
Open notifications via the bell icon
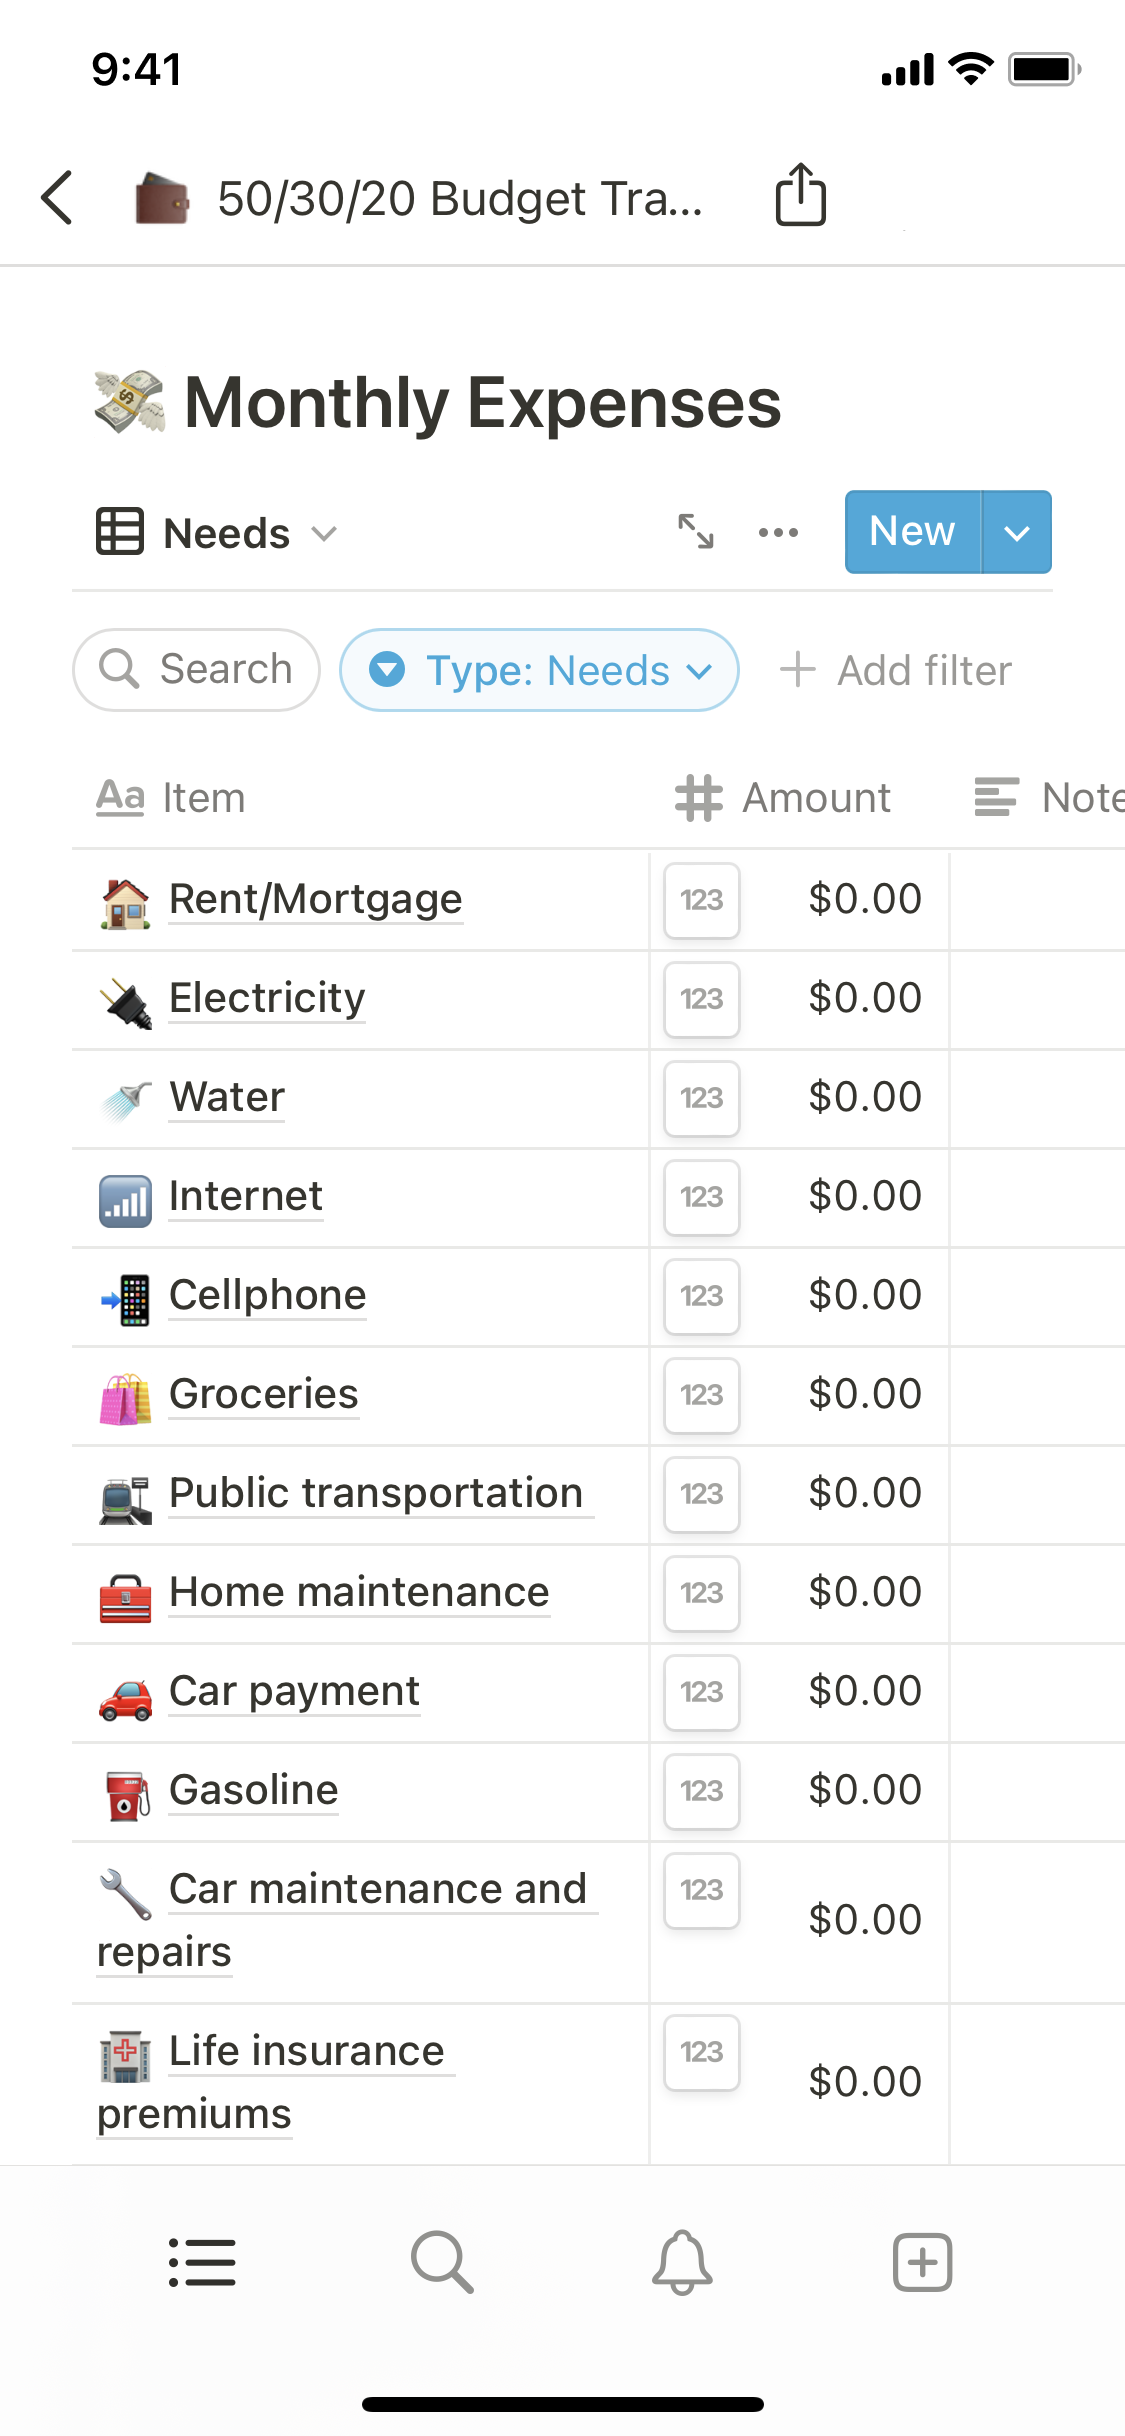681,2262
